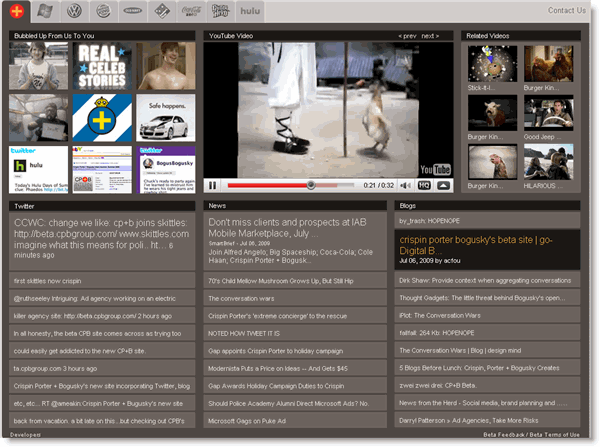Open the Guitar Hero logo tab

[220, 11]
